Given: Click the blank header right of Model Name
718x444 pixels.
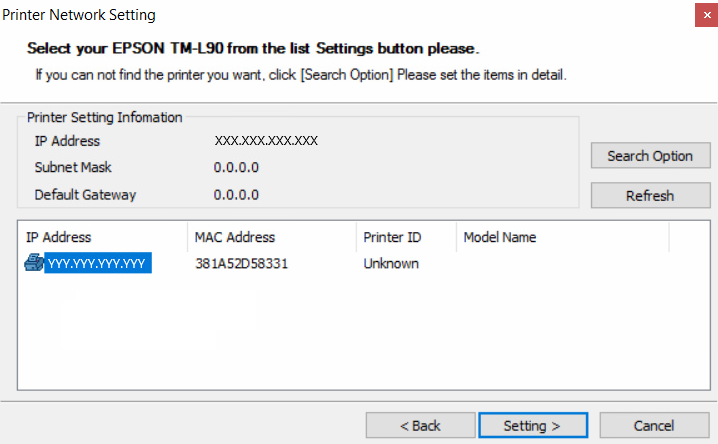Looking at the screenshot, I should click(x=688, y=237).
